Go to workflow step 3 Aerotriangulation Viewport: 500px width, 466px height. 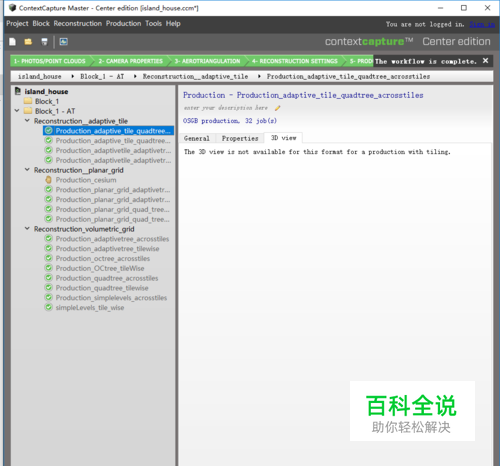[x=207, y=61]
